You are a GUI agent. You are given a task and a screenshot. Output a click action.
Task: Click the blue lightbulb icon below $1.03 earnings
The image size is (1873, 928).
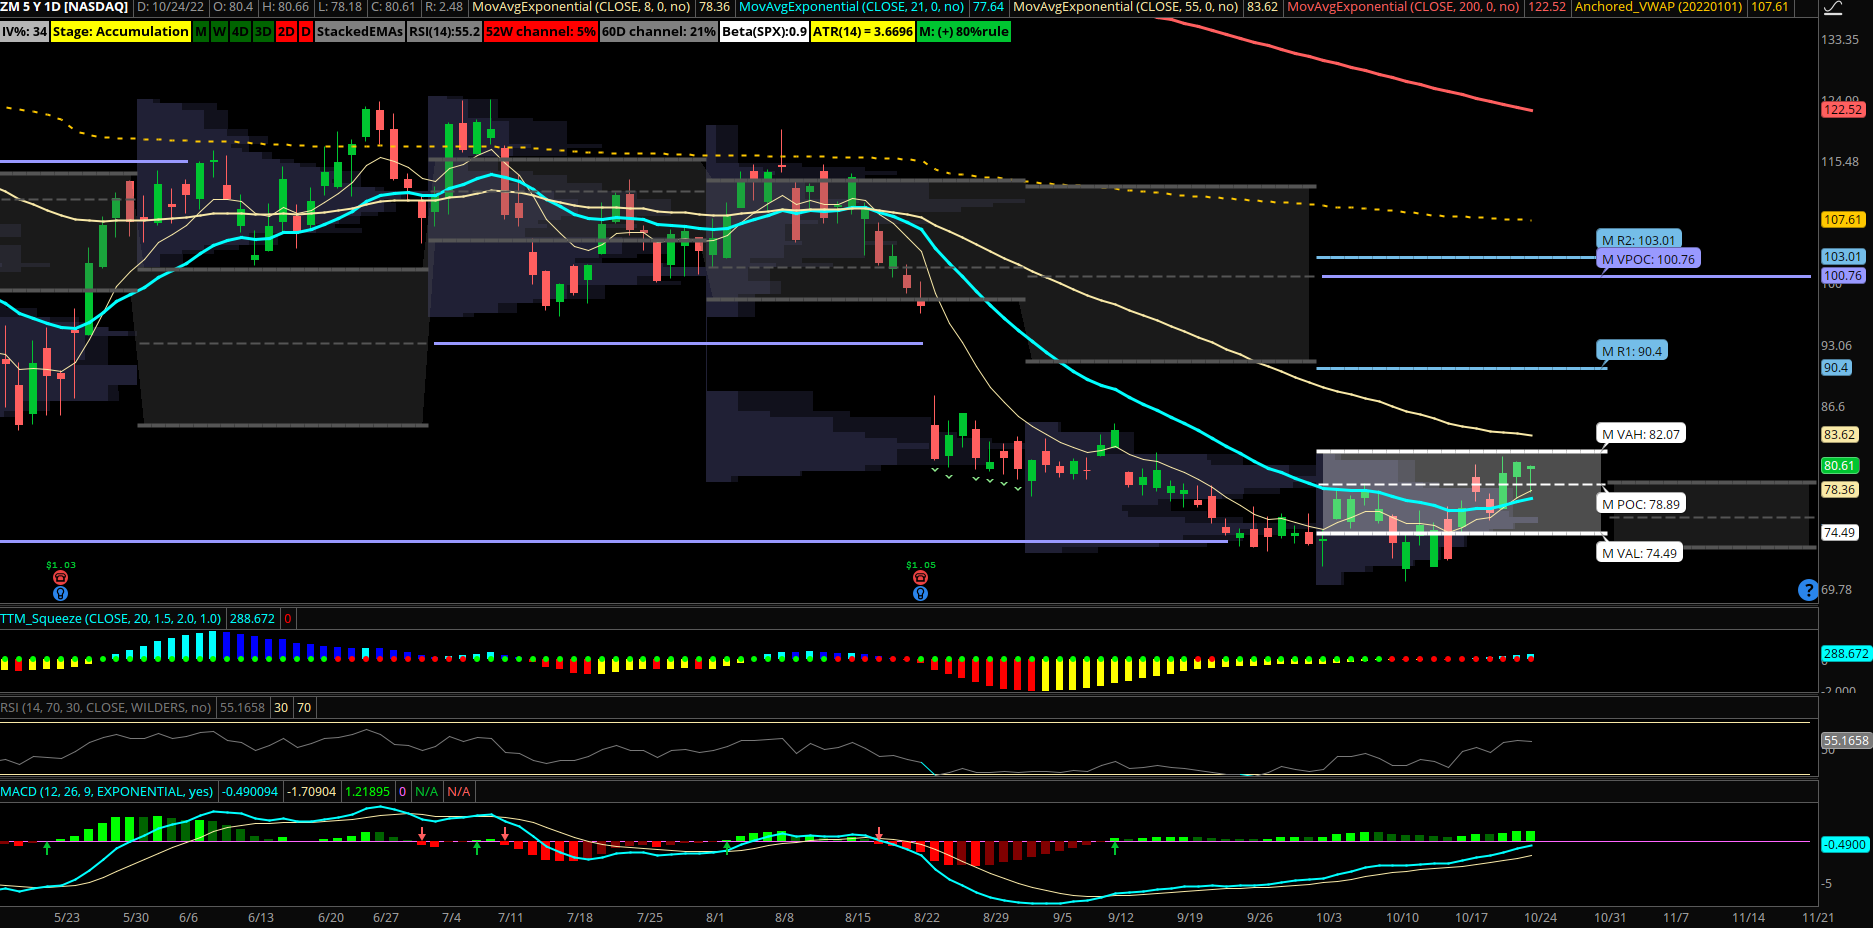60,594
